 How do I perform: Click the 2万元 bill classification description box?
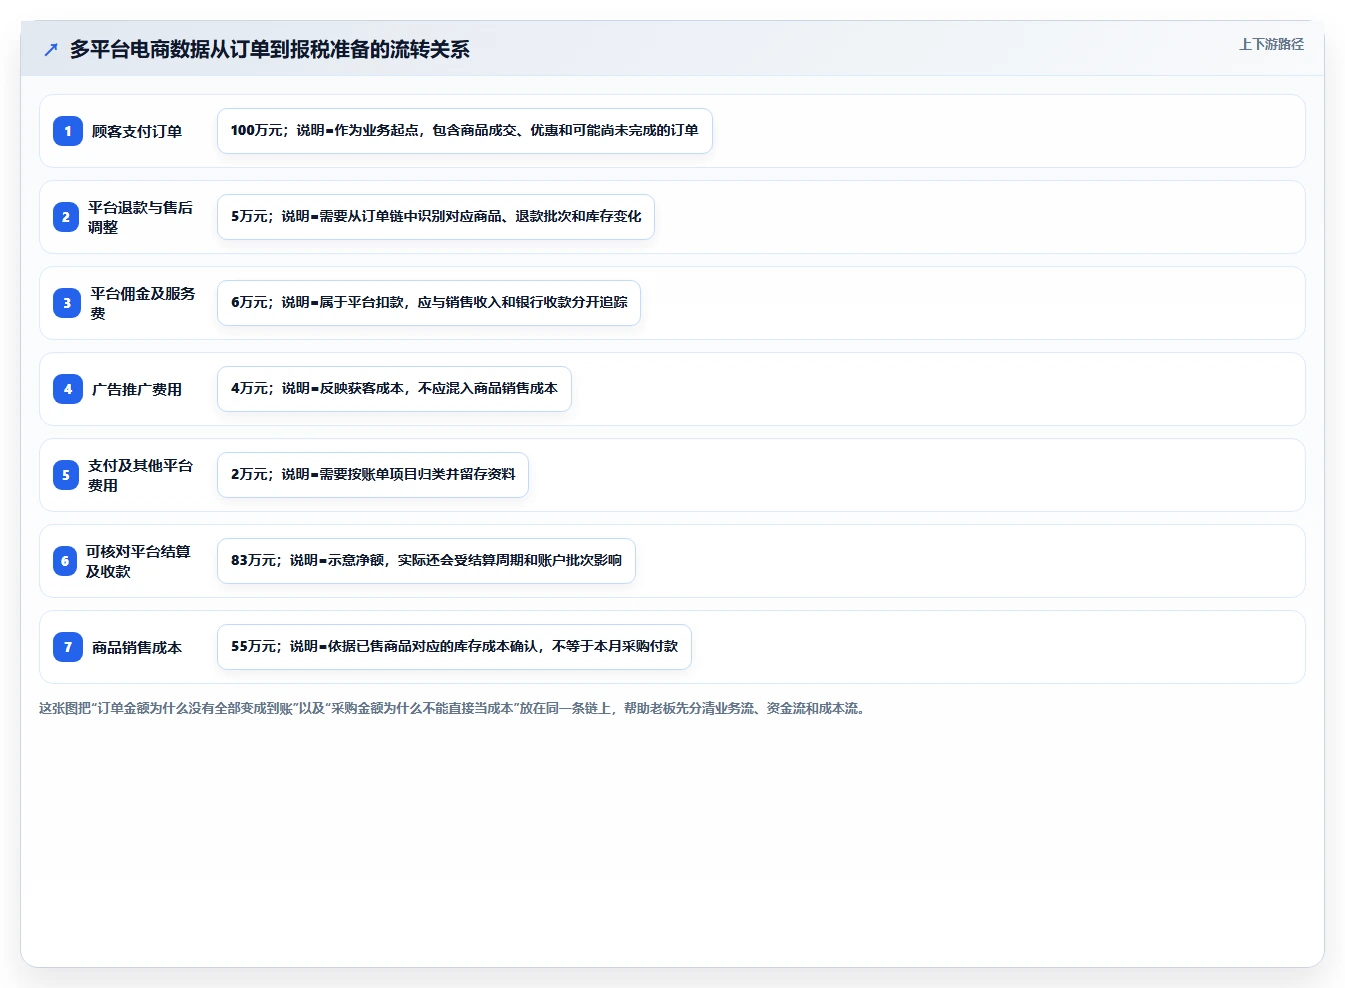(373, 475)
